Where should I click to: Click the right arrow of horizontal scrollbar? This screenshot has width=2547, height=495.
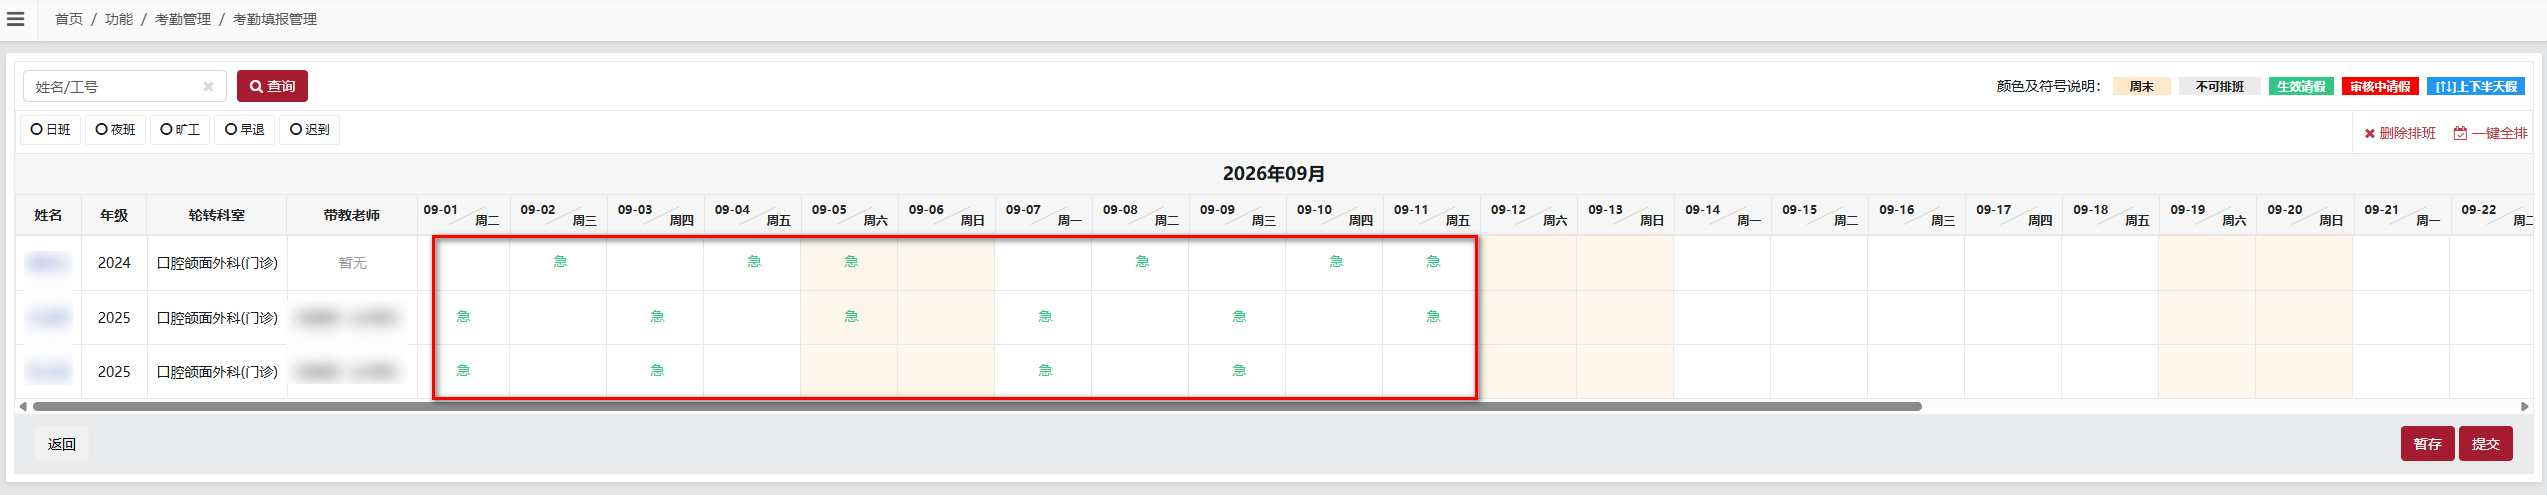[x=2525, y=406]
